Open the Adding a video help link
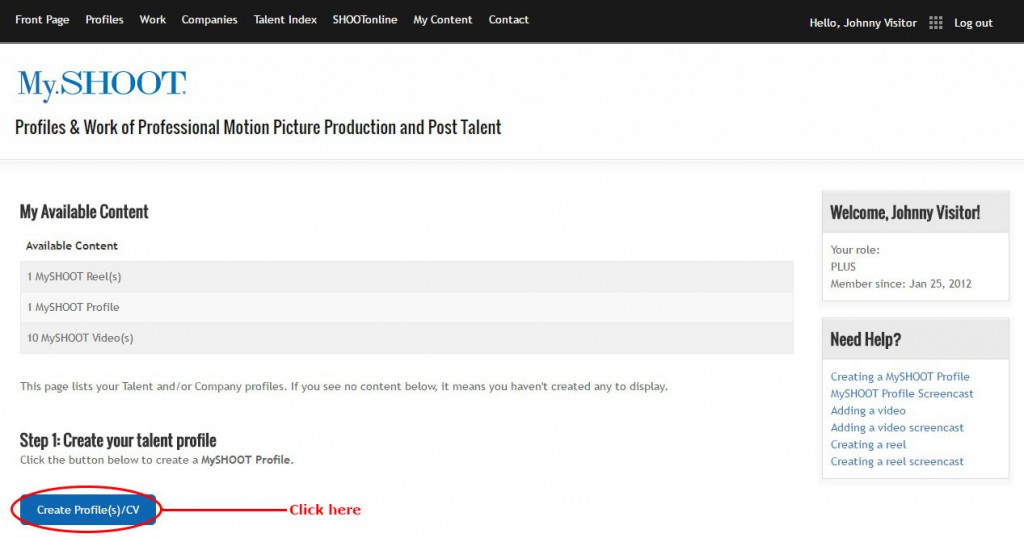 pyautogui.click(x=867, y=410)
